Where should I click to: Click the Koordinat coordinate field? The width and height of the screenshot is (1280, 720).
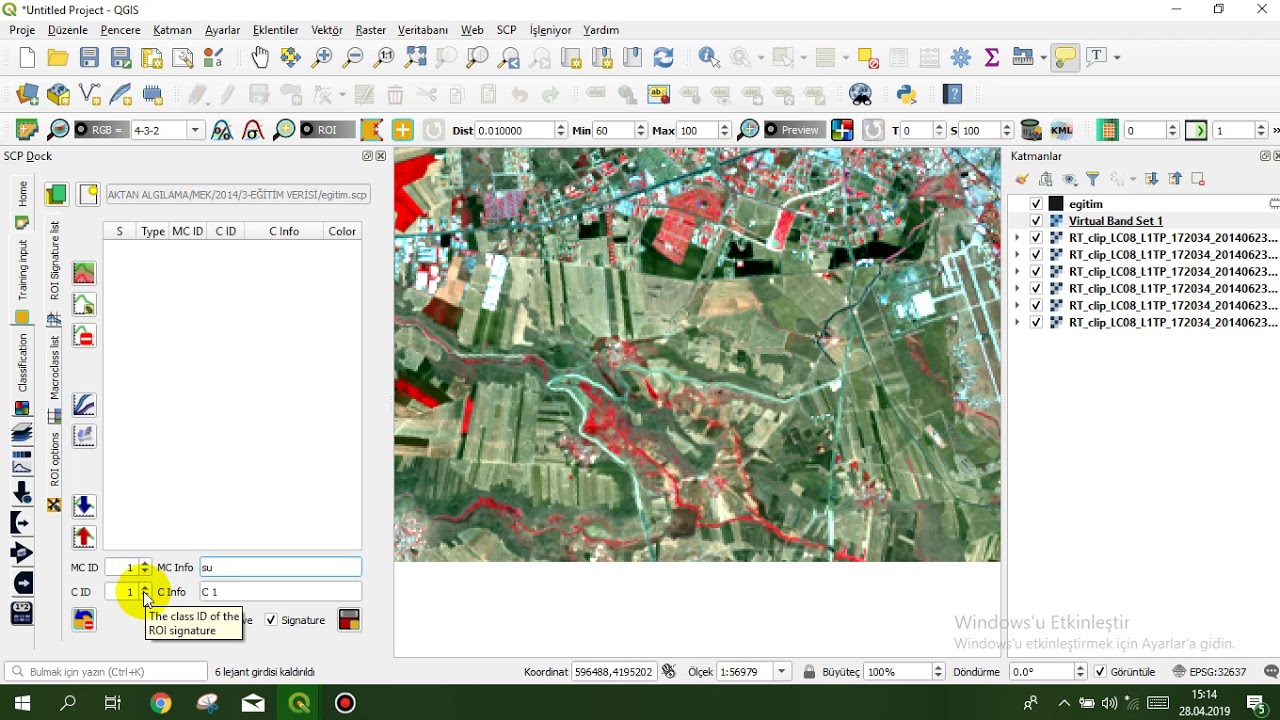tap(614, 672)
